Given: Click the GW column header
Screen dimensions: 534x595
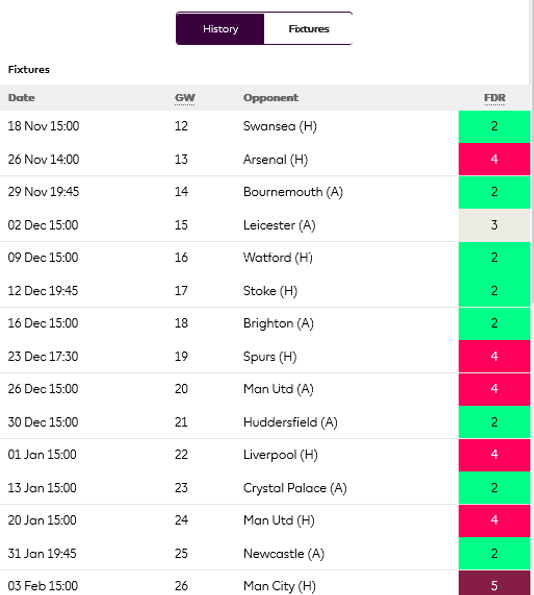Looking at the screenshot, I should pyautogui.click(x=185, y=98).
